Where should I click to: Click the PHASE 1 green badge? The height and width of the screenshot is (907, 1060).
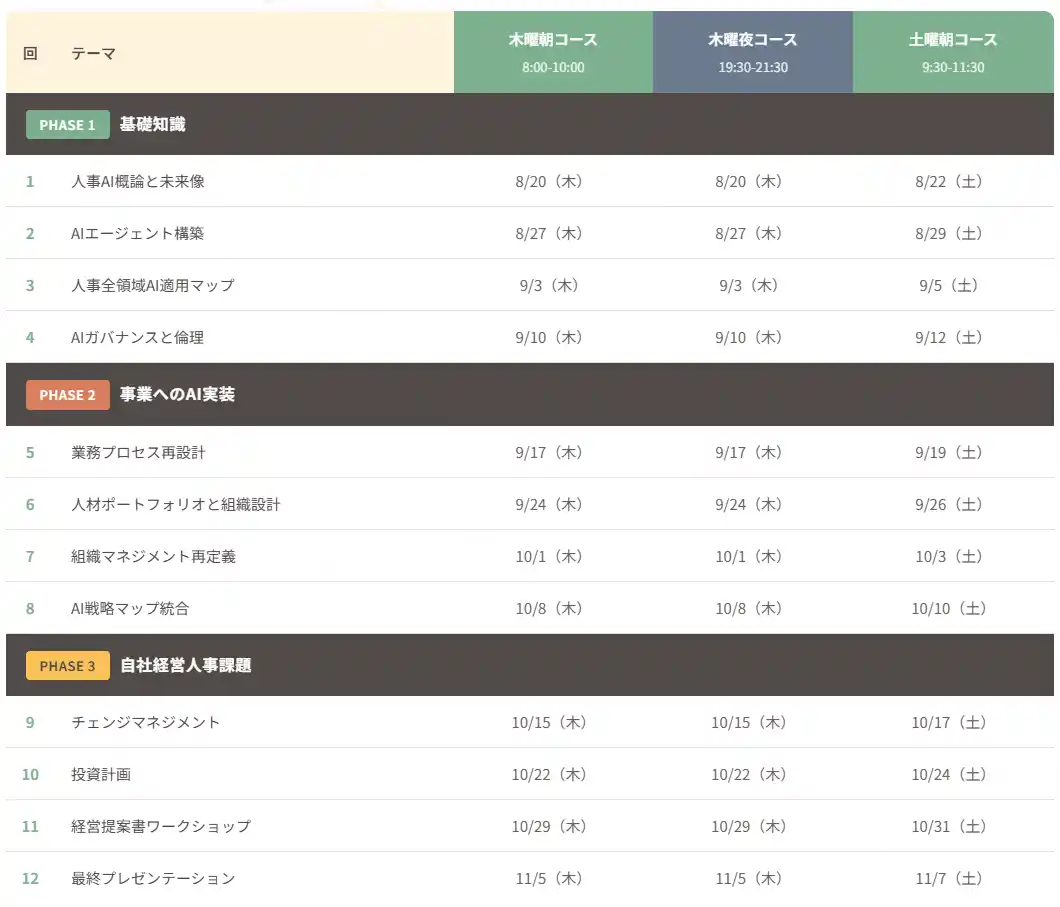(68, 125)
